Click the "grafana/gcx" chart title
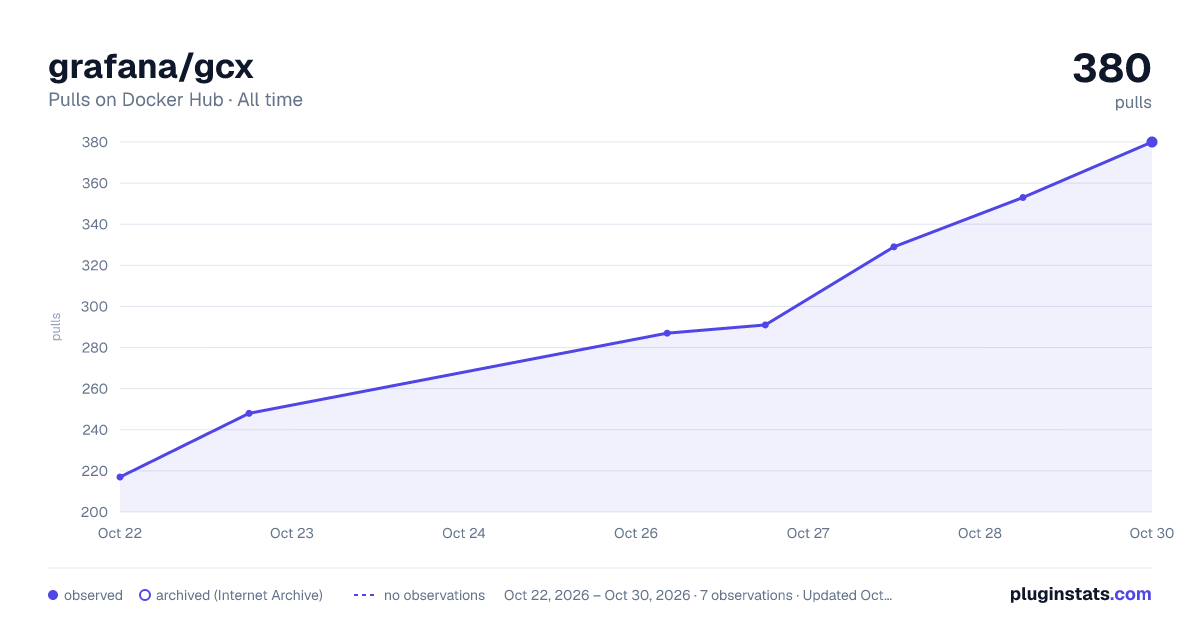The width and height of the screenshot is (1200, 630). tap(151, 67)
